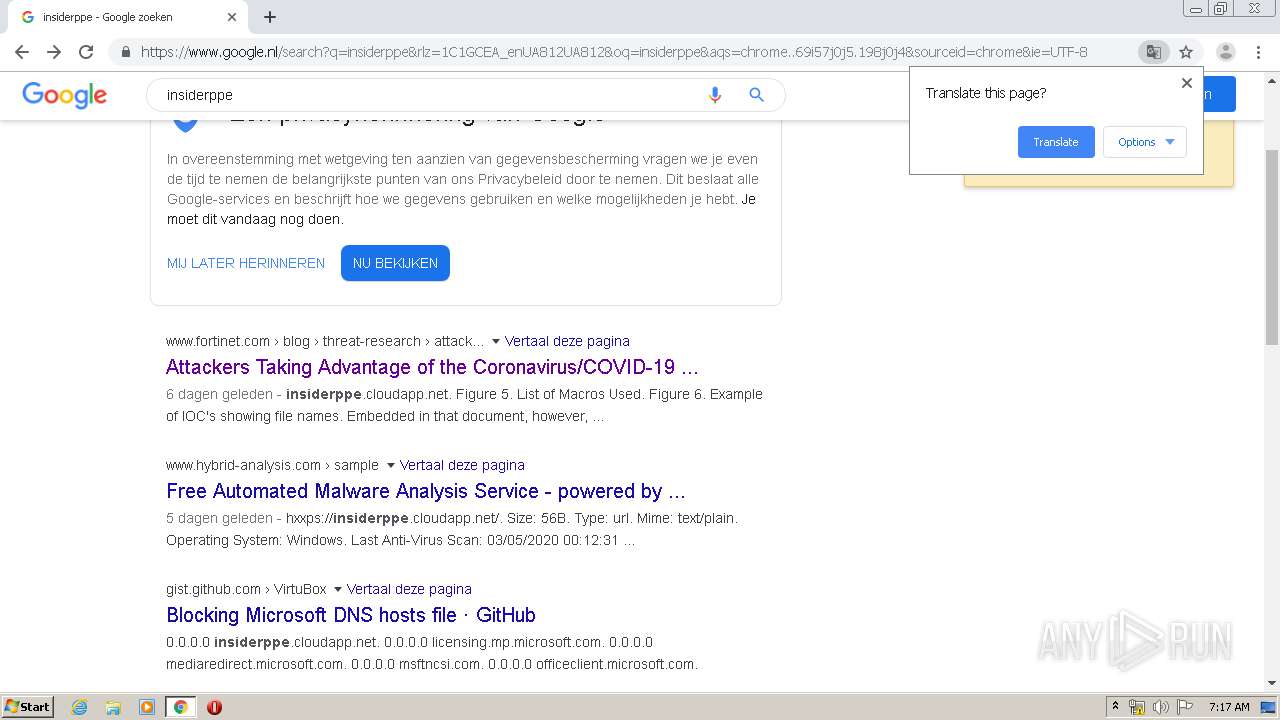Open the fortinet result dropdown arrow
The height and width of the screenshot is (720, 1280).
click(496, 341)
